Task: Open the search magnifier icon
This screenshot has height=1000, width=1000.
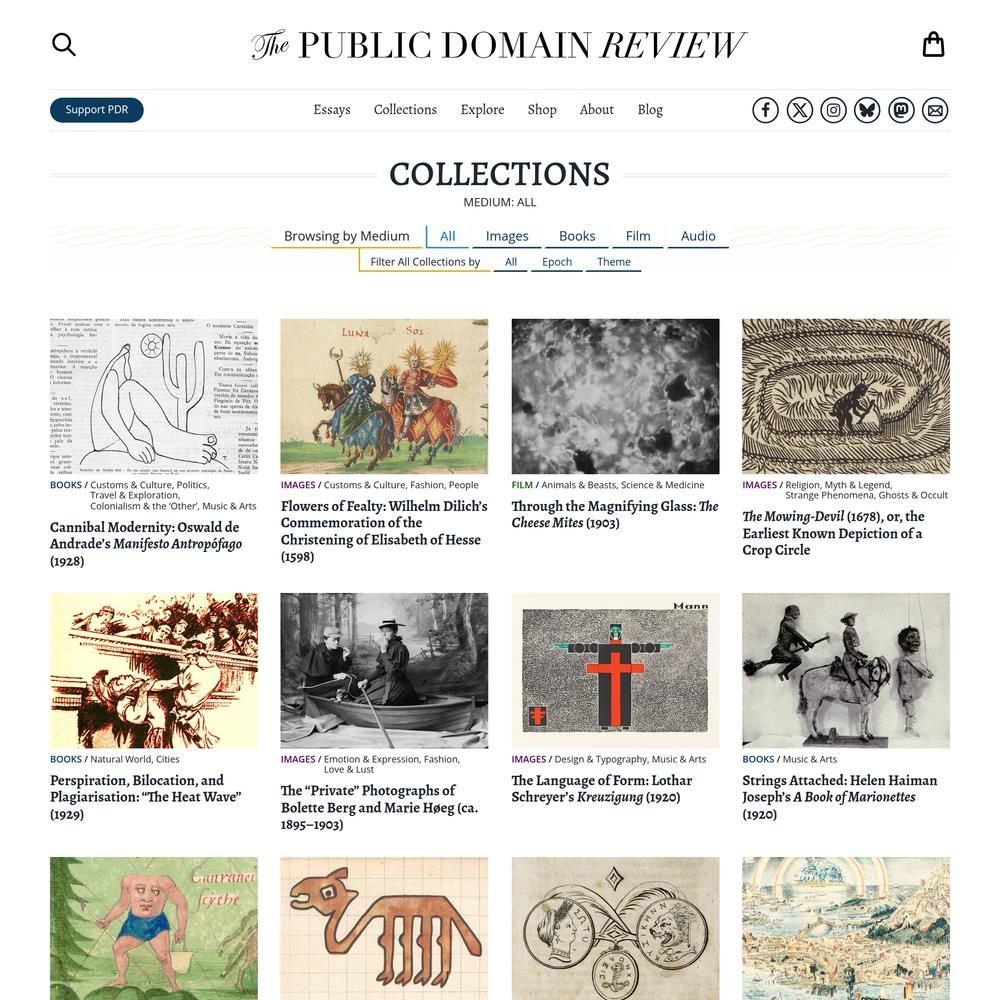Action: click(64, 45)
